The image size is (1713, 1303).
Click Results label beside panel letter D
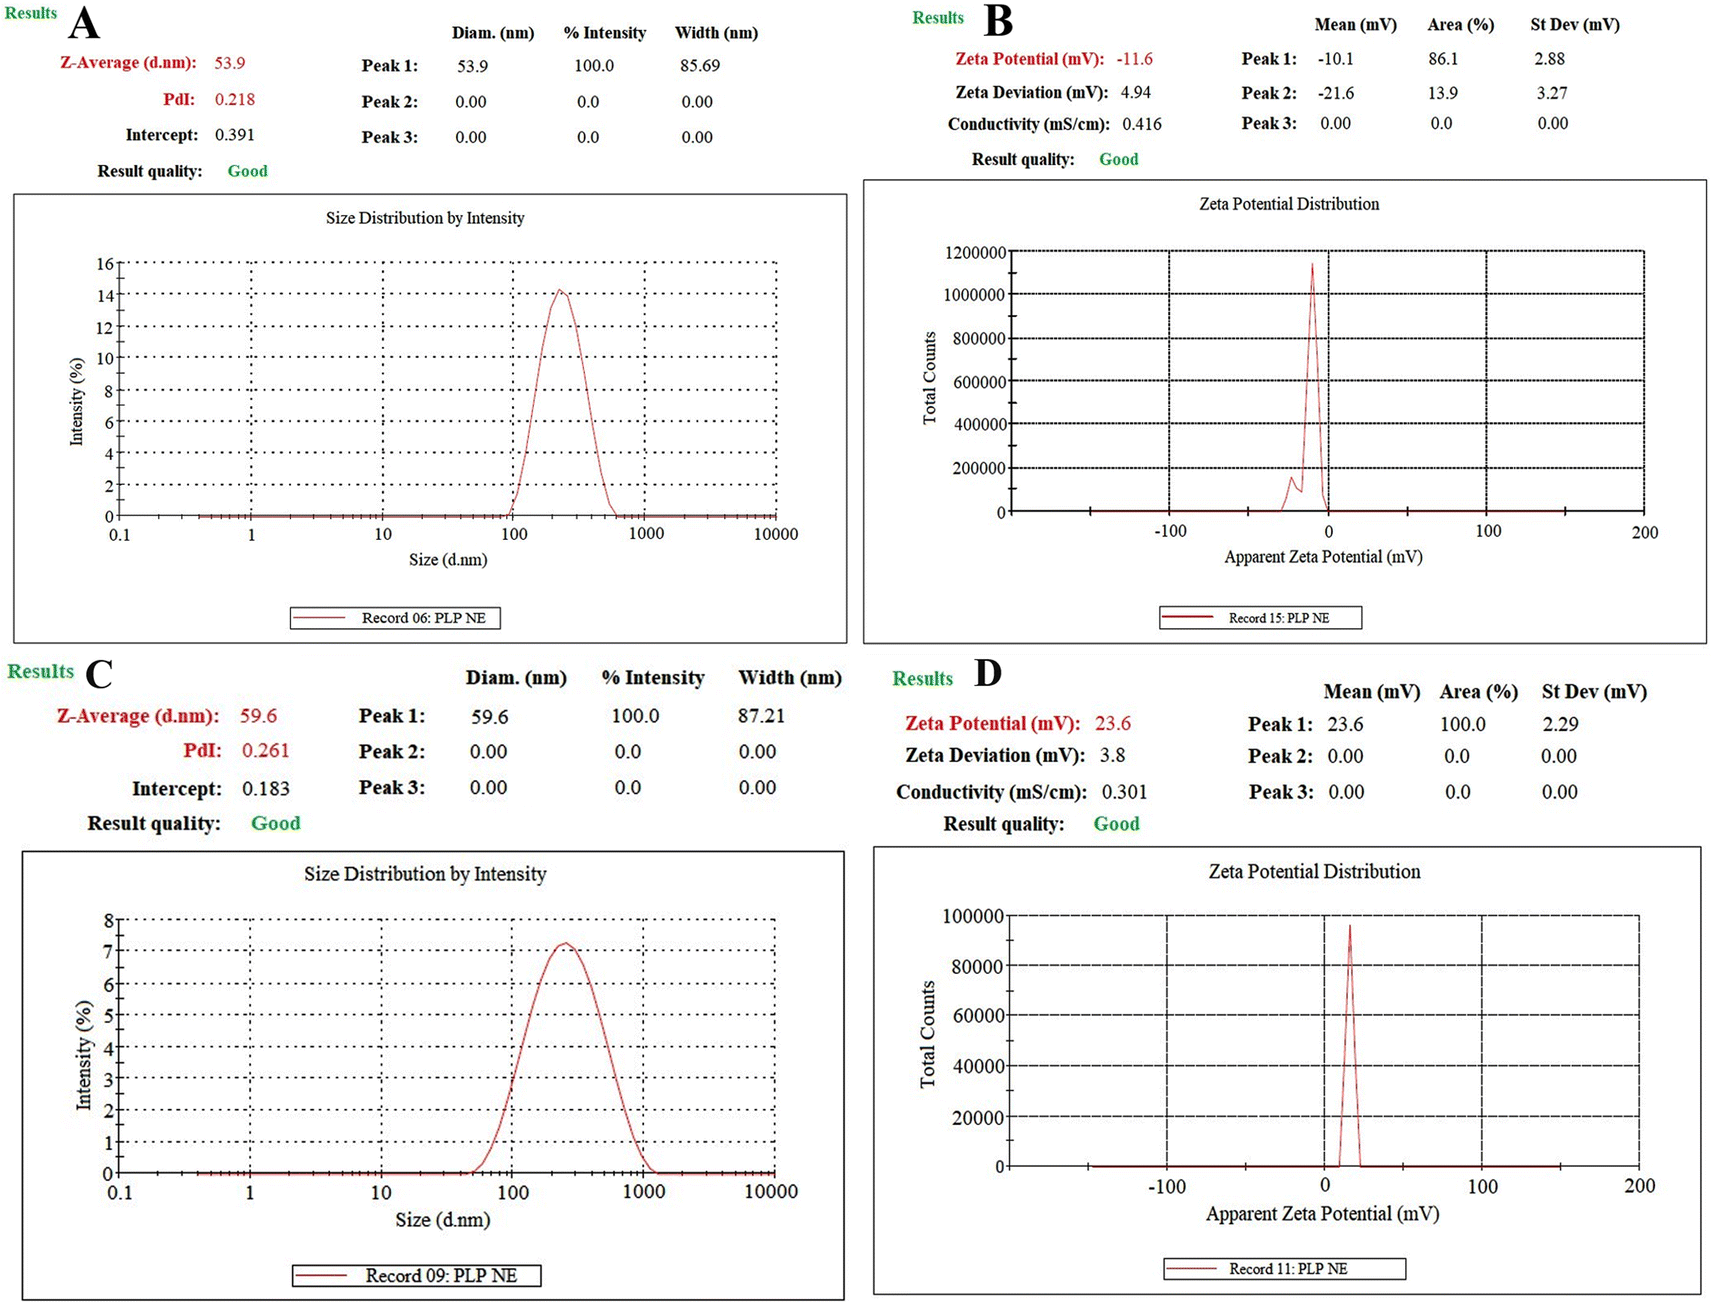click(x=922, y=679)
